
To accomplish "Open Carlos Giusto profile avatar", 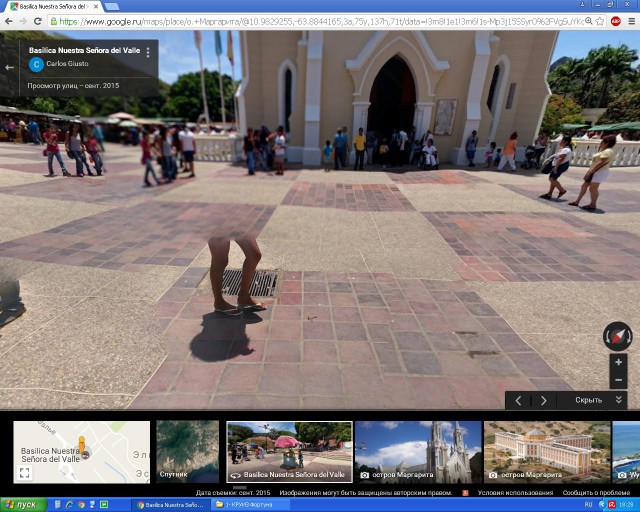I will click(36, 65).
